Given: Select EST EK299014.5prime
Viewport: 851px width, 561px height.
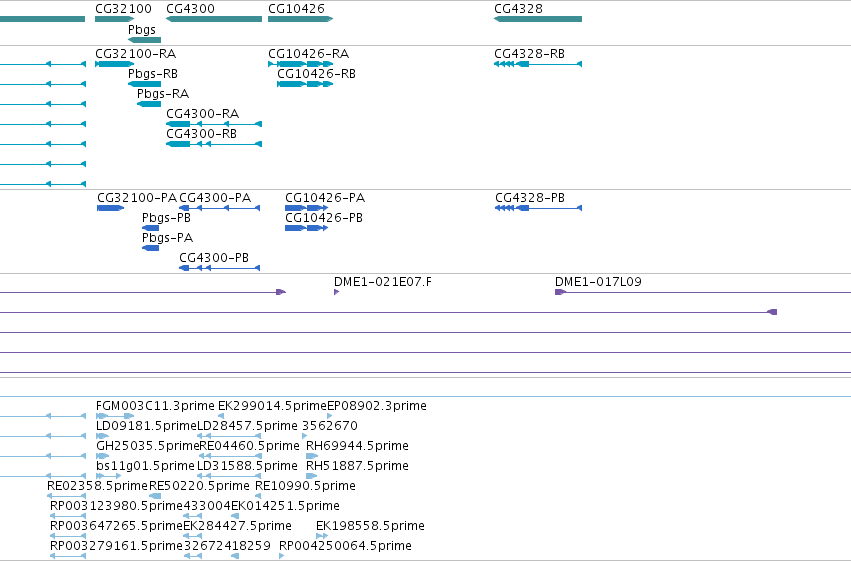Looking at the screenshot, I should 221,416.
